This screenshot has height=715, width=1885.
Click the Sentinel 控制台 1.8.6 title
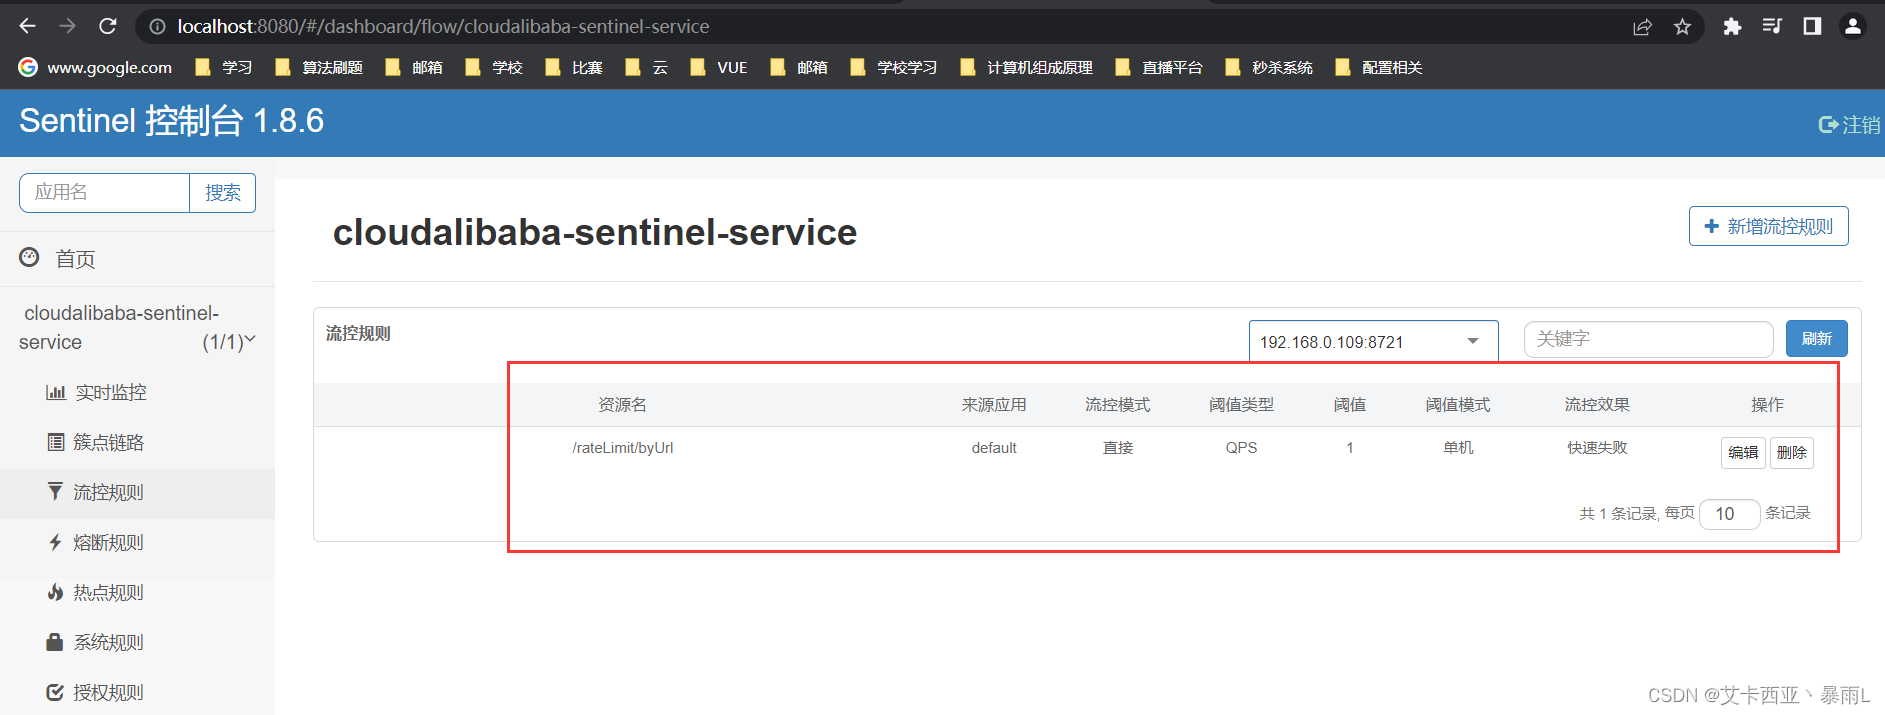172,121
